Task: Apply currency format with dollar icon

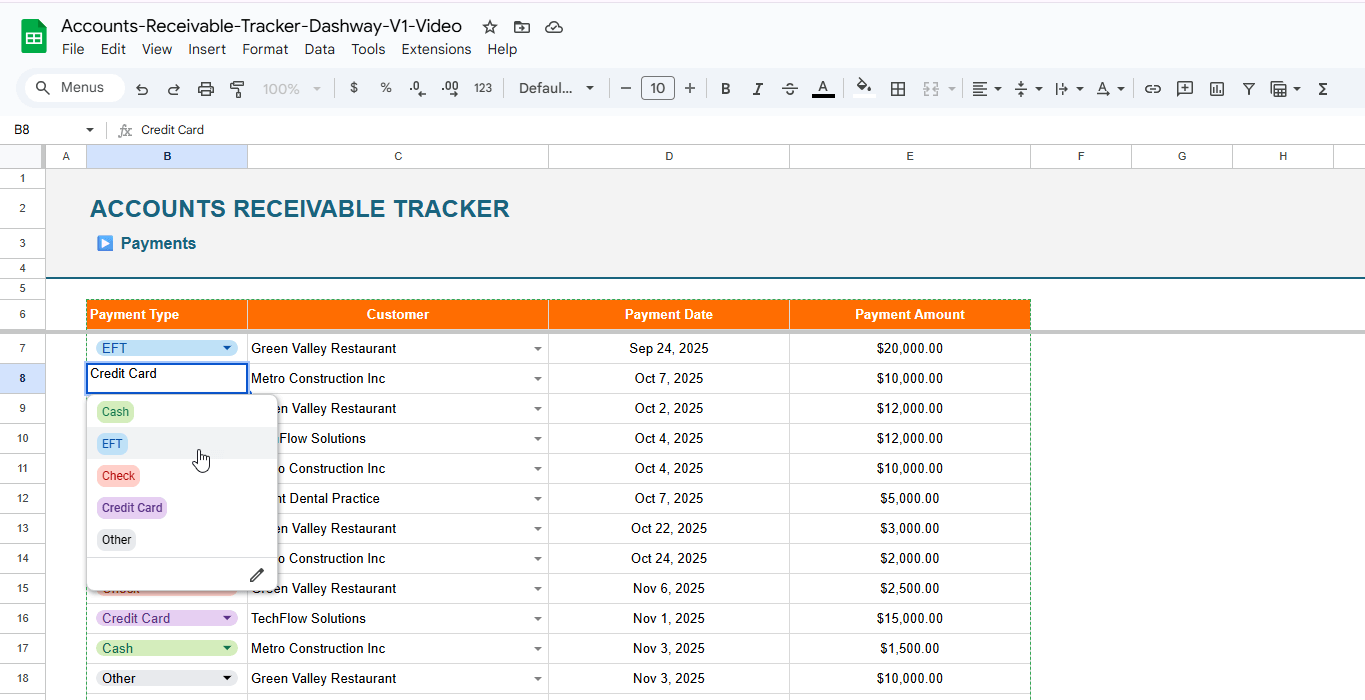Action: tap(354, 88)
